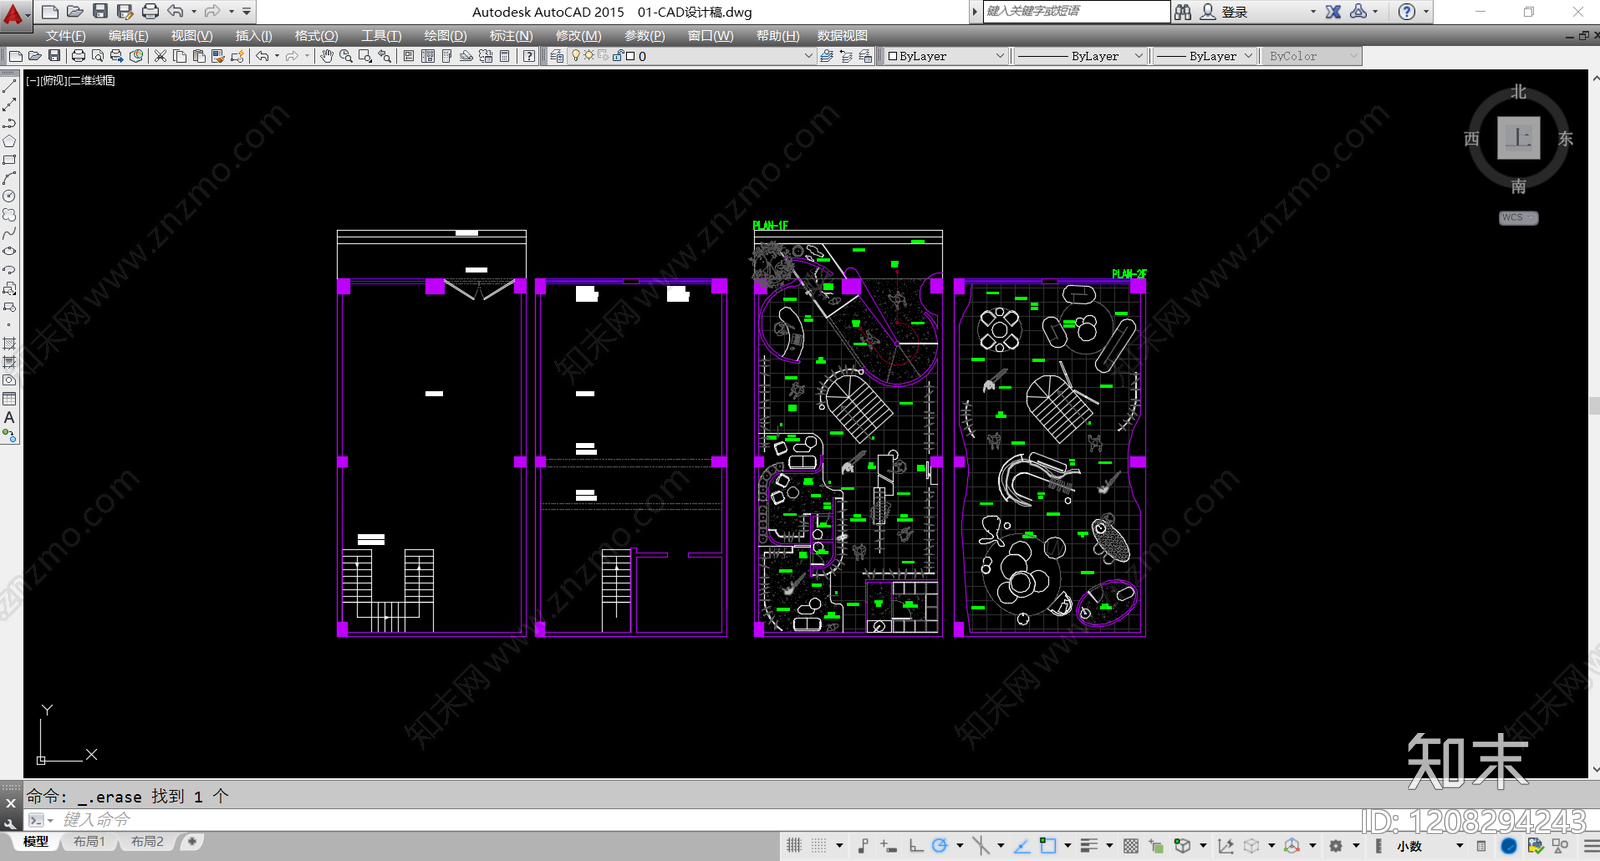
Task: Select the Circle draw tool
Action: (9, 196)
